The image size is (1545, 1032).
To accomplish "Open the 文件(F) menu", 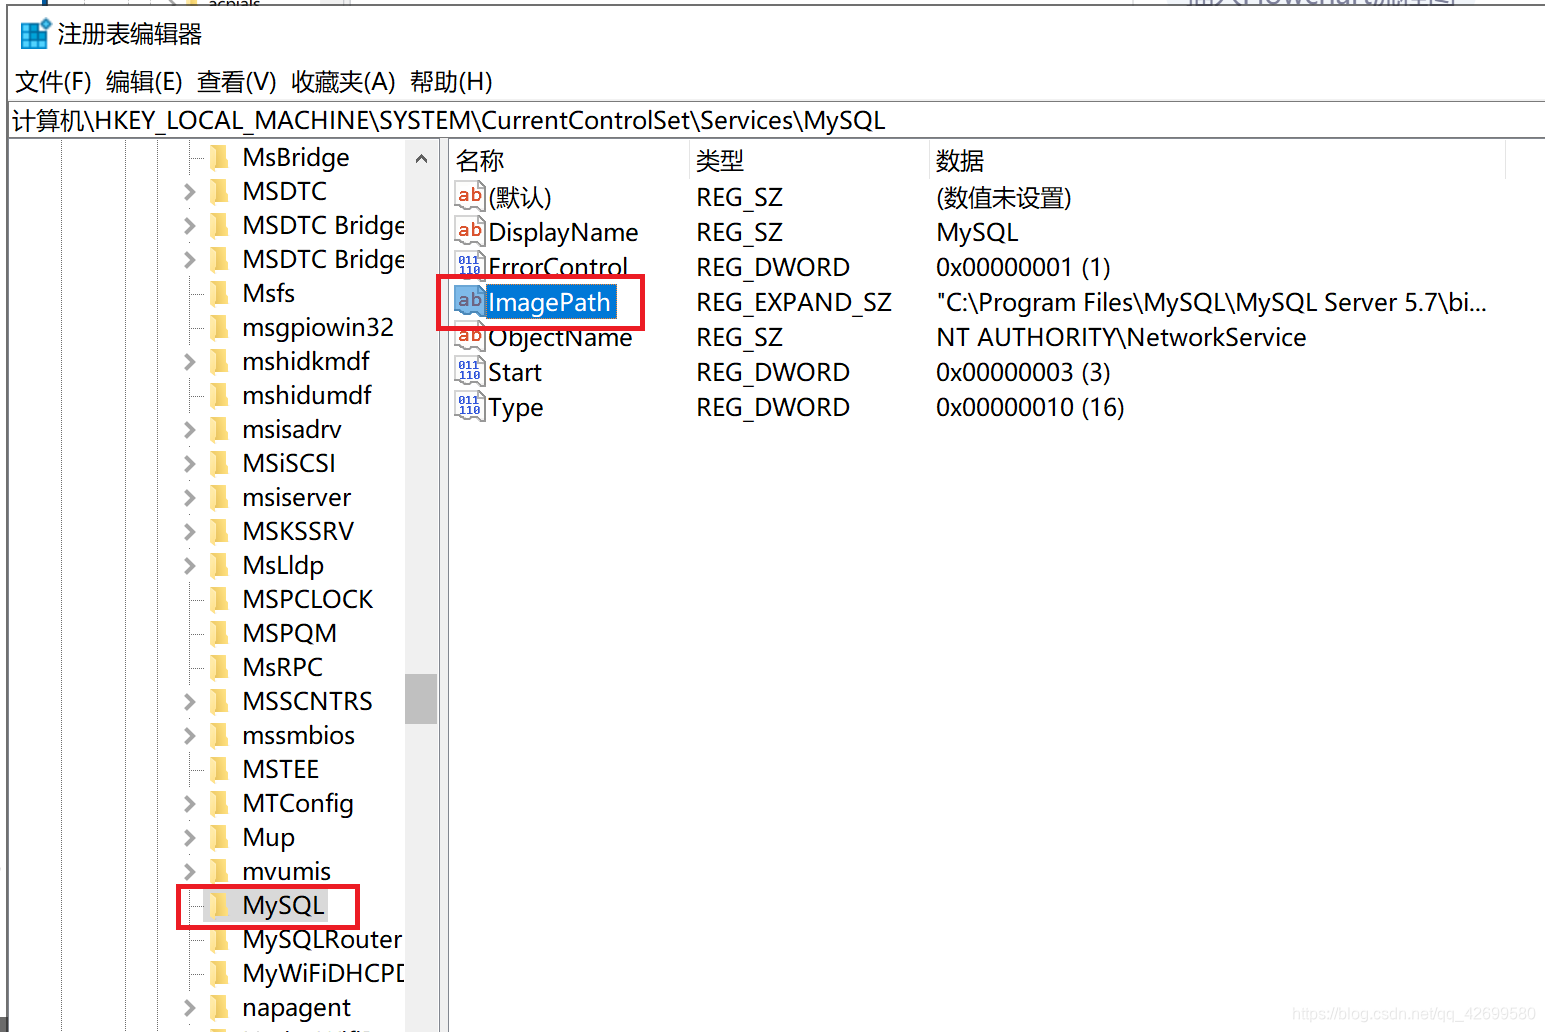I will (53, 82).
